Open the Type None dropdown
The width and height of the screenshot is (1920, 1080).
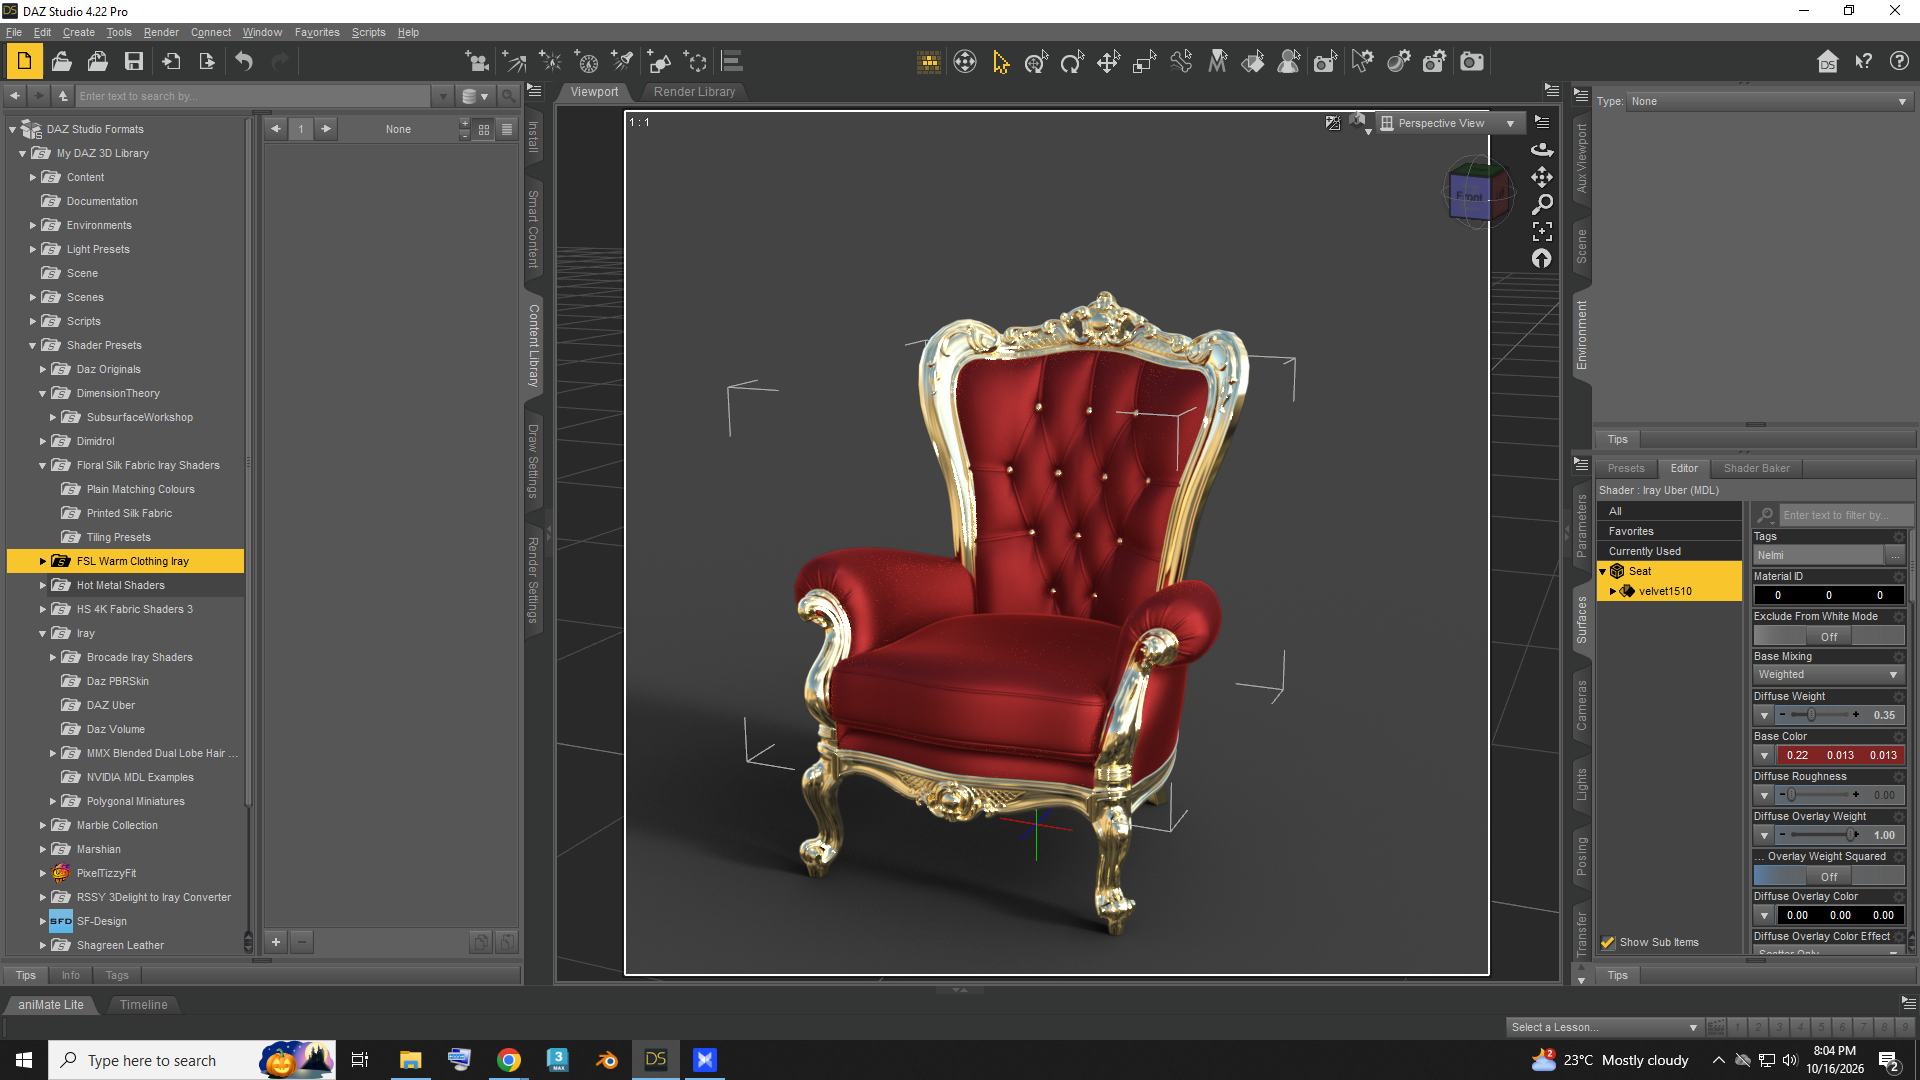[1769, 101]
